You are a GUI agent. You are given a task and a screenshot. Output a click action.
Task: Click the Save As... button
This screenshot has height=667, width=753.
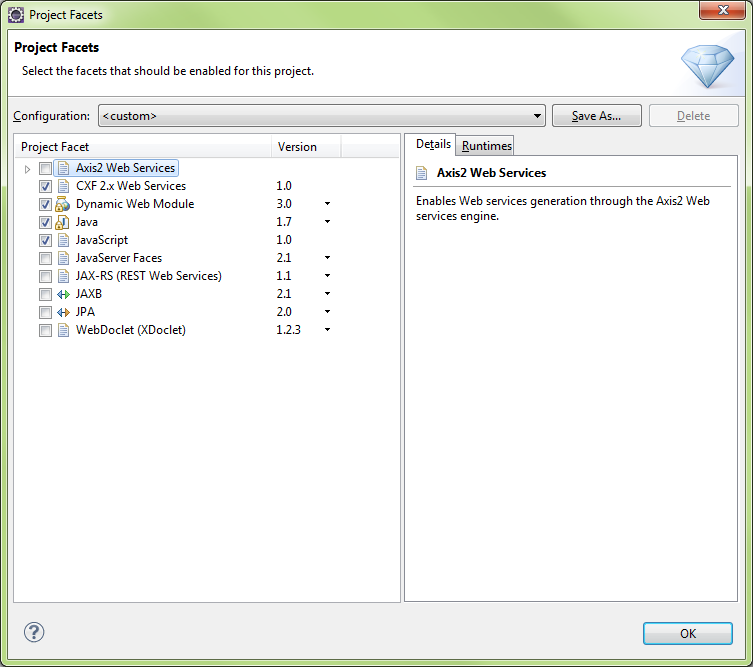596,116
